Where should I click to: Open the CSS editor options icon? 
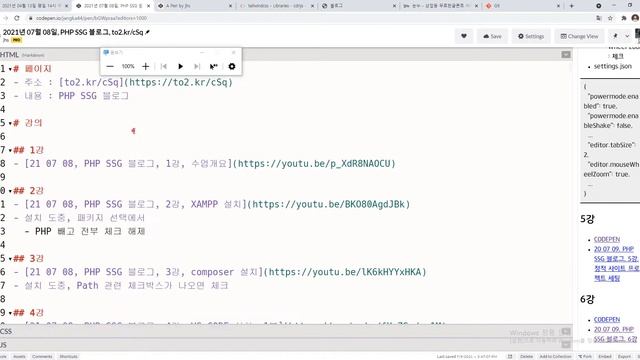[566, 331]
